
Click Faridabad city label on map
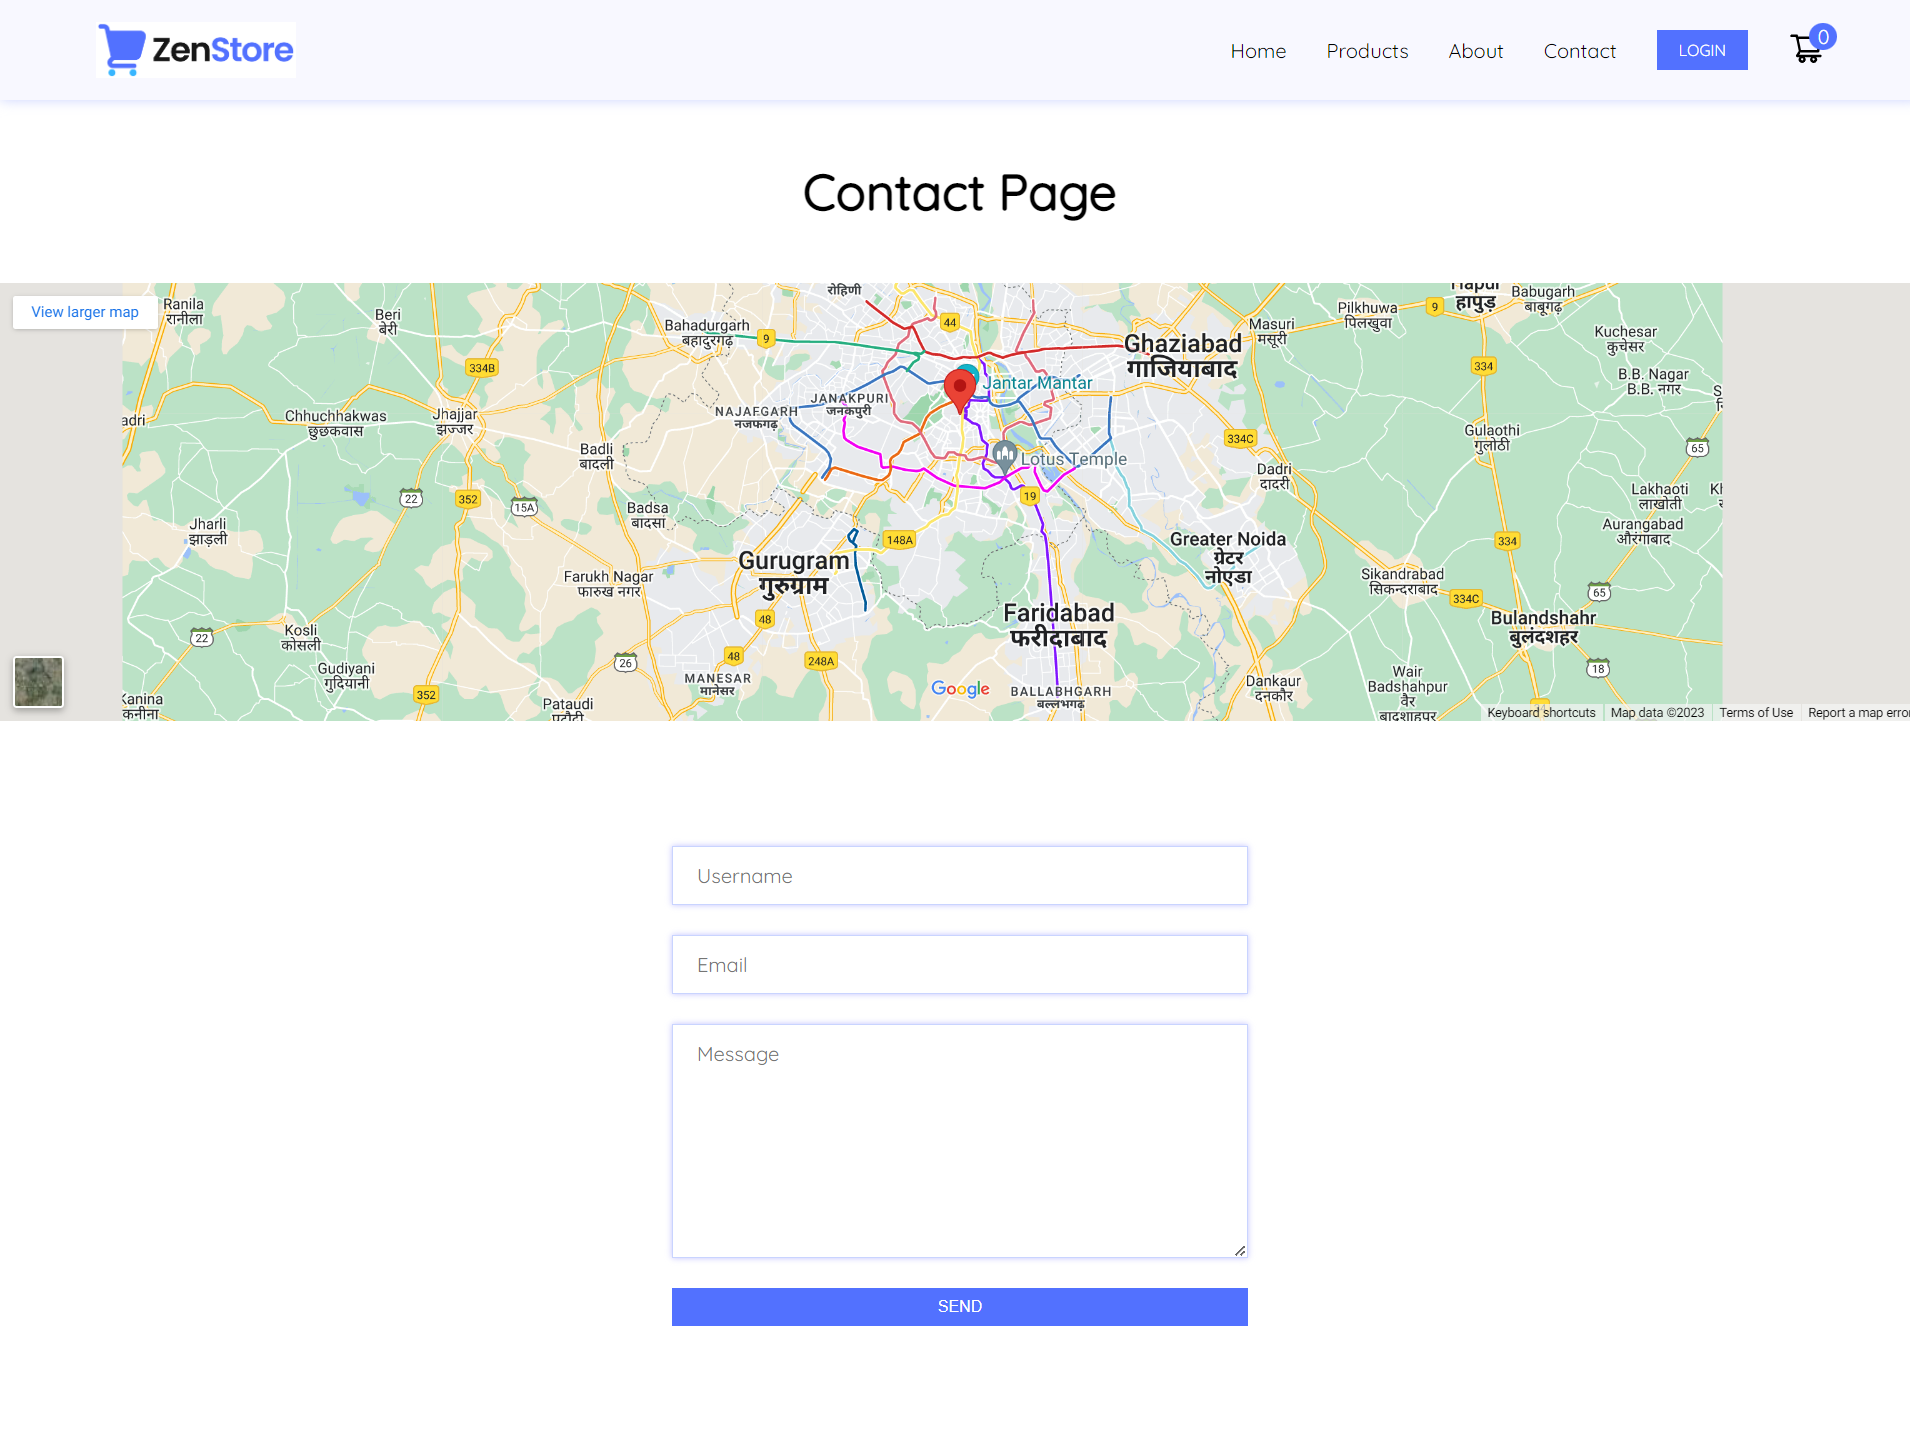pyautogui.click(x=1059, y=625)
